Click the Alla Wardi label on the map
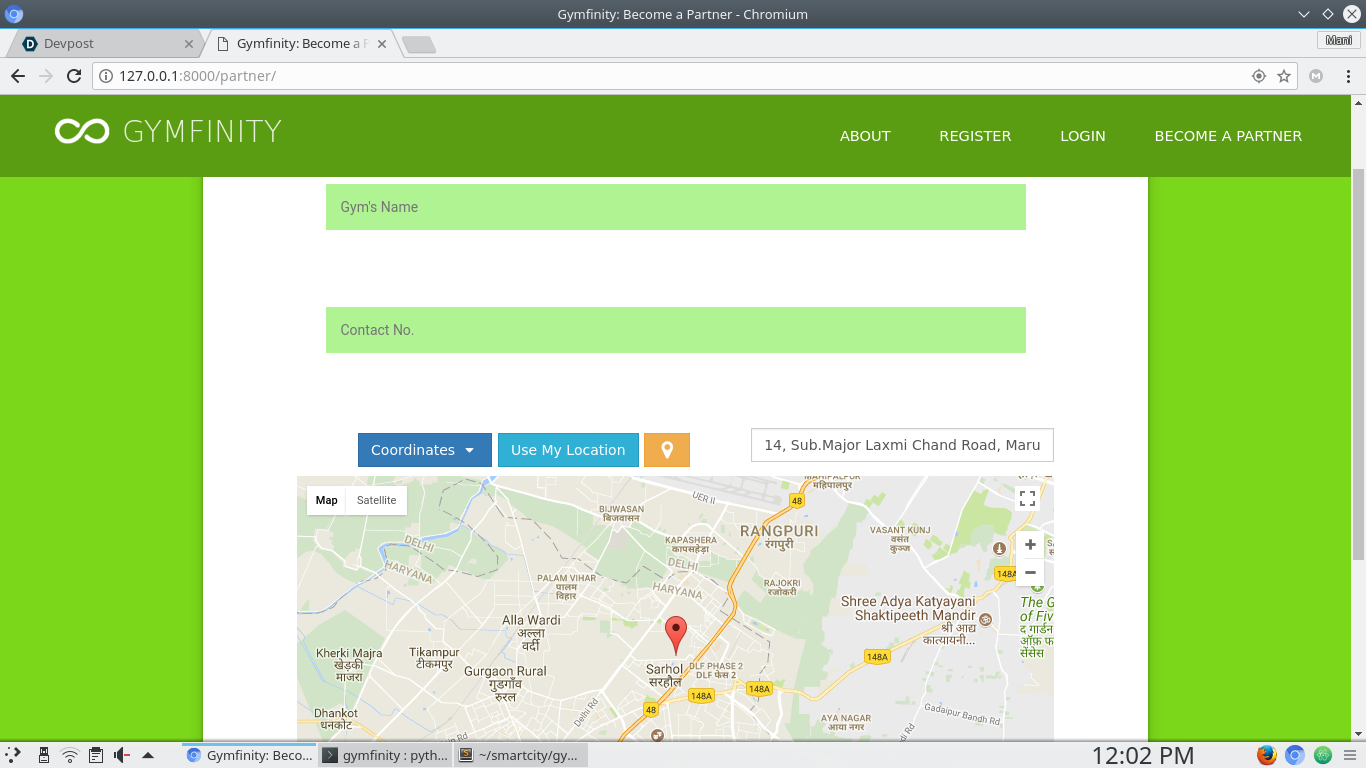The image size is (1366, 768). [x=531, y=632]
